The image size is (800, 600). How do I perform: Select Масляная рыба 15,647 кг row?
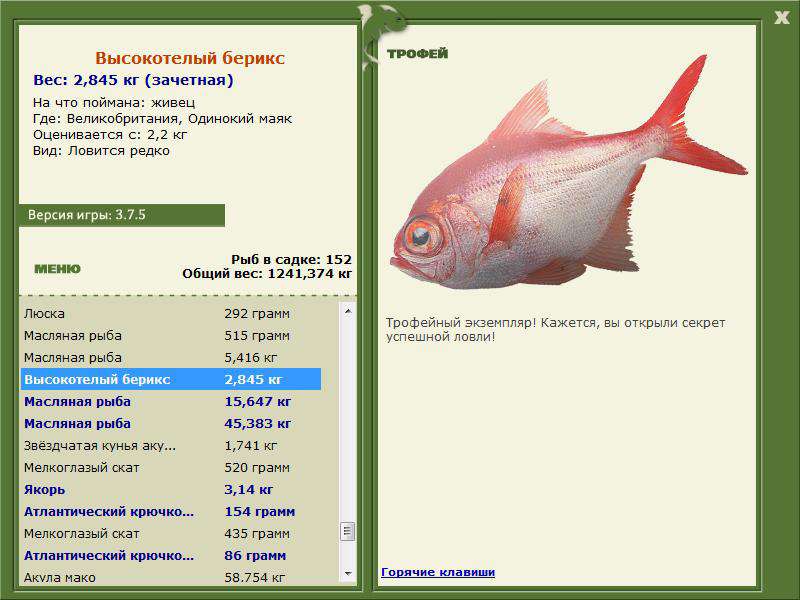point(171,402)
